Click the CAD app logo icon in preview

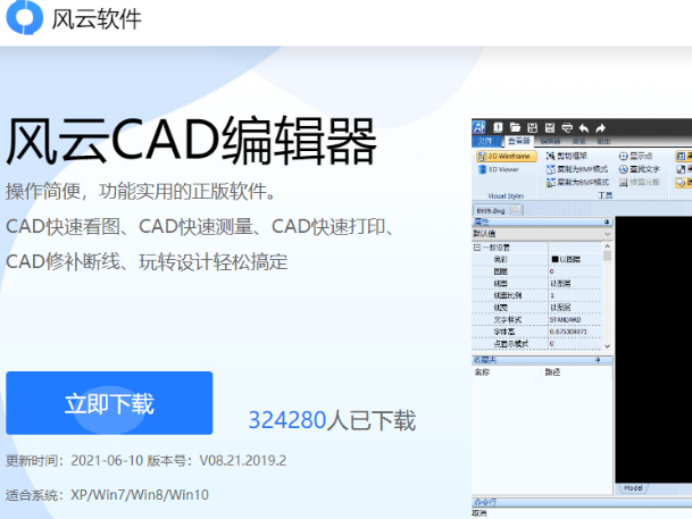click(479, 127)
